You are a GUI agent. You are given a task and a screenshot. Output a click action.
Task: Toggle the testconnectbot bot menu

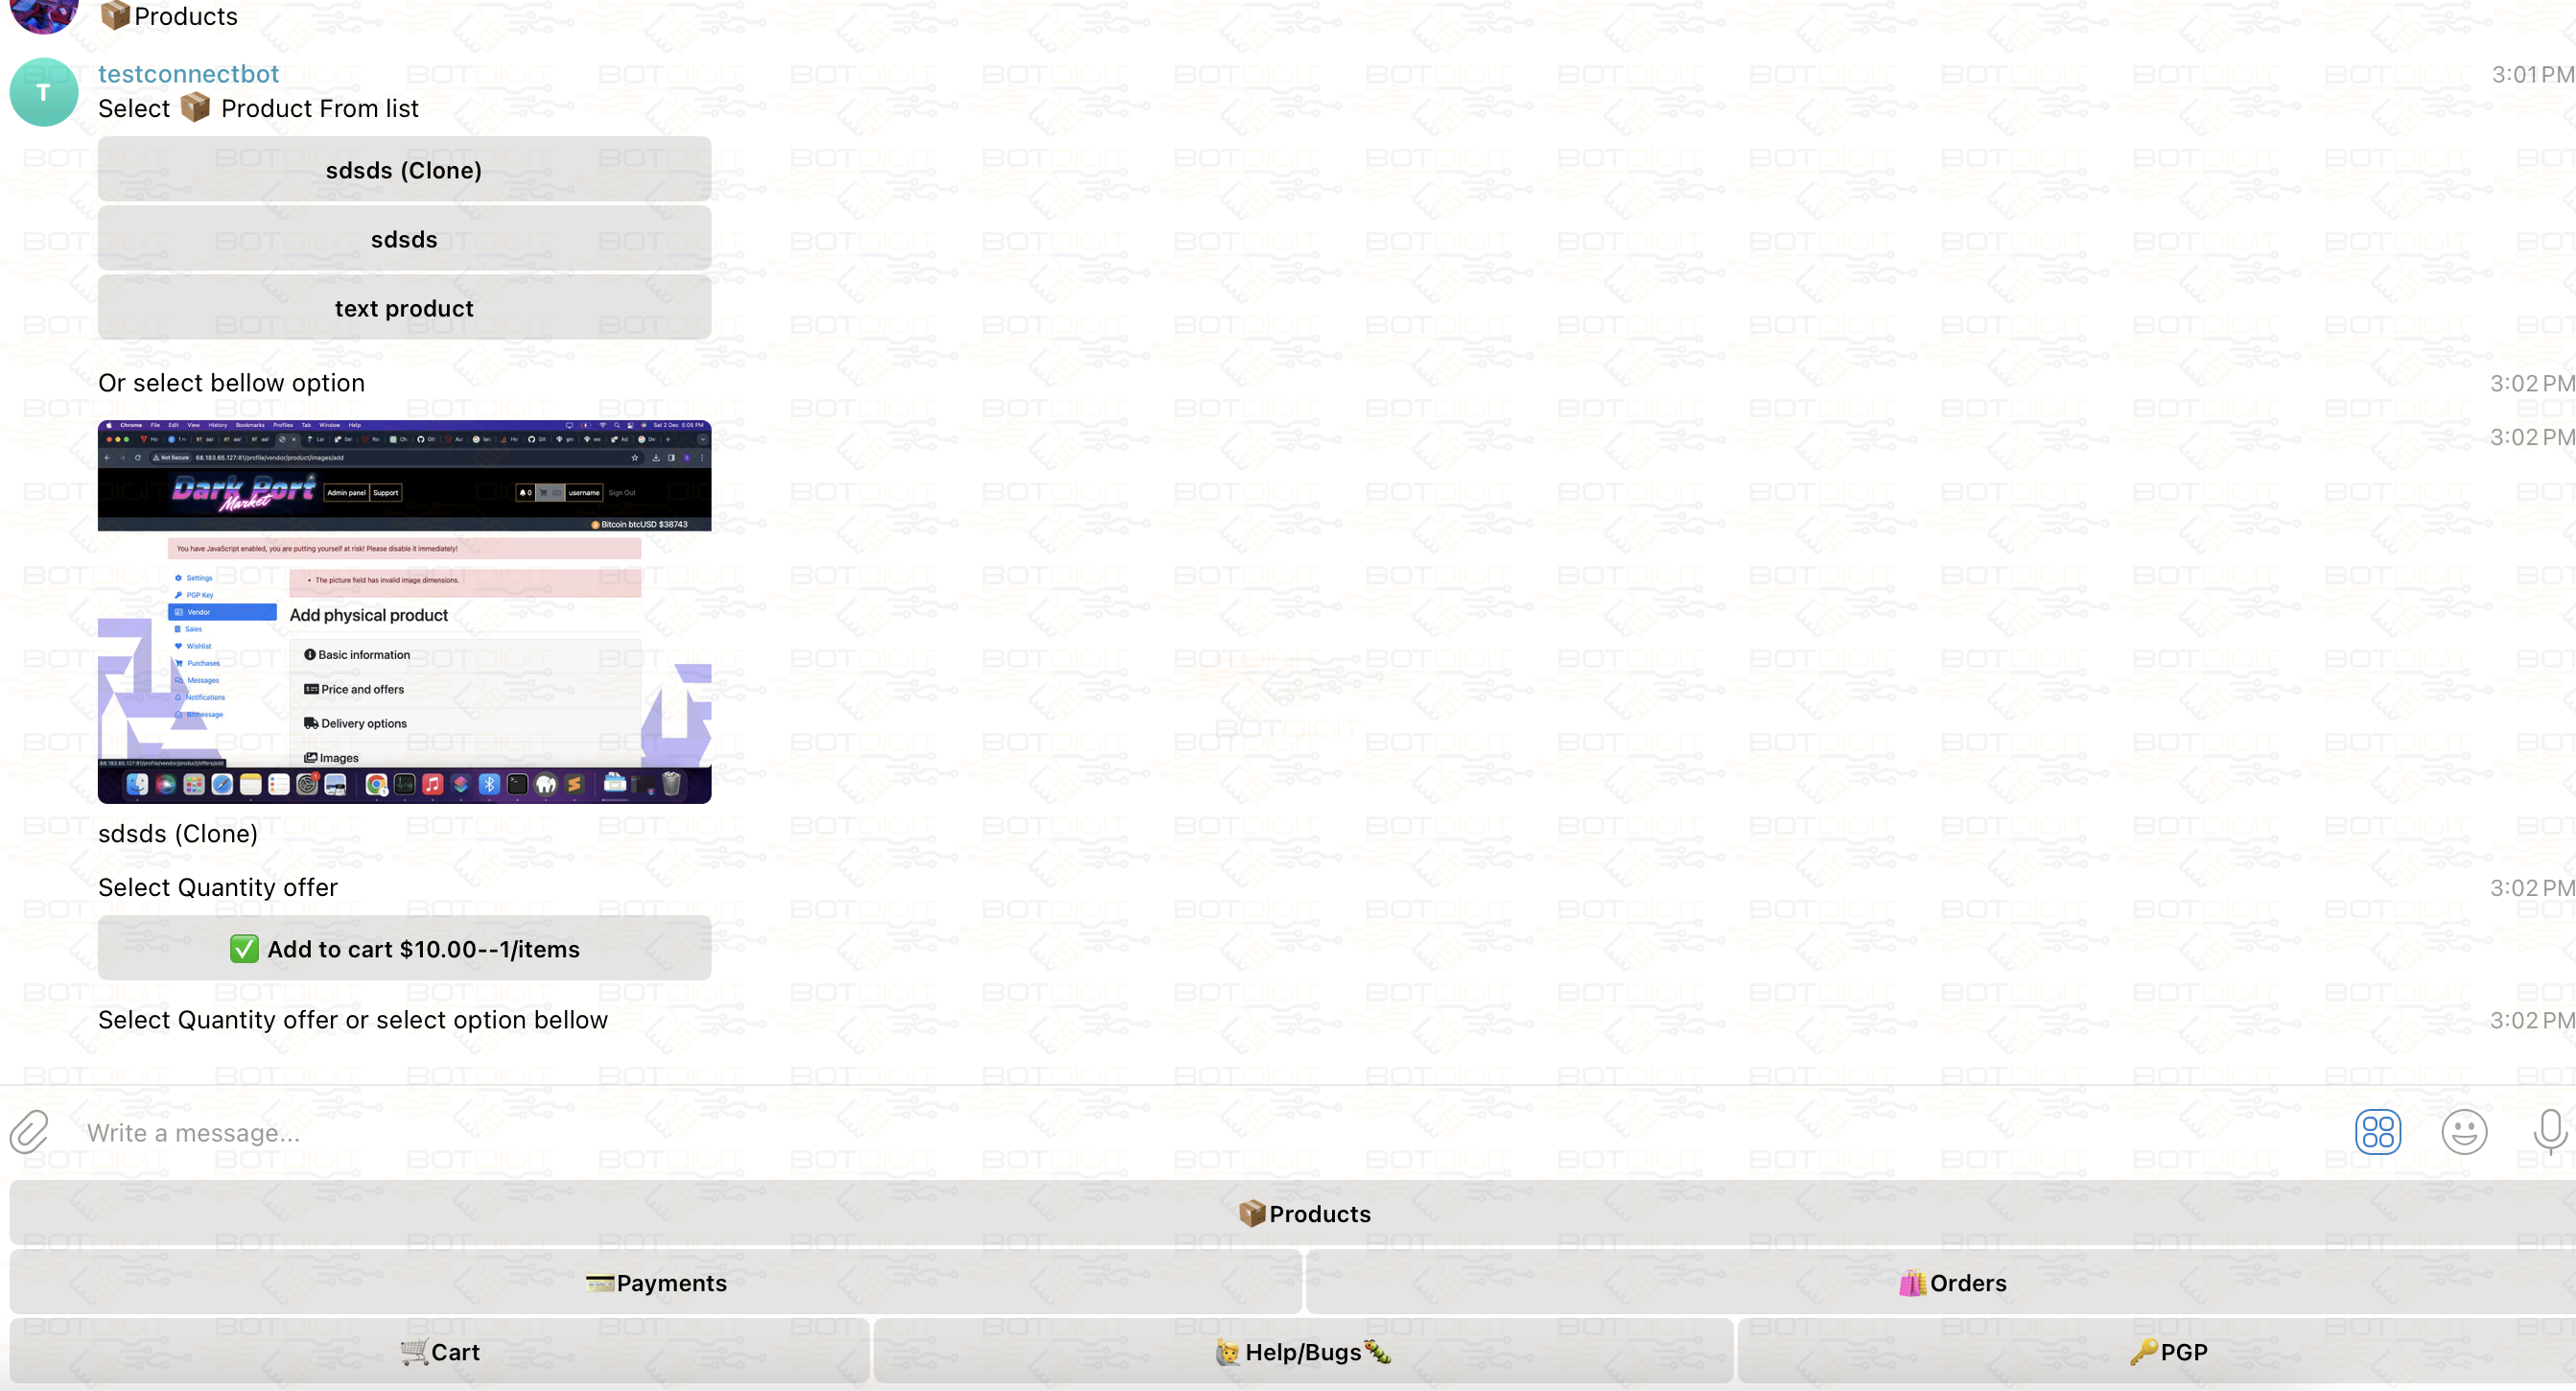point(2379,1131)
